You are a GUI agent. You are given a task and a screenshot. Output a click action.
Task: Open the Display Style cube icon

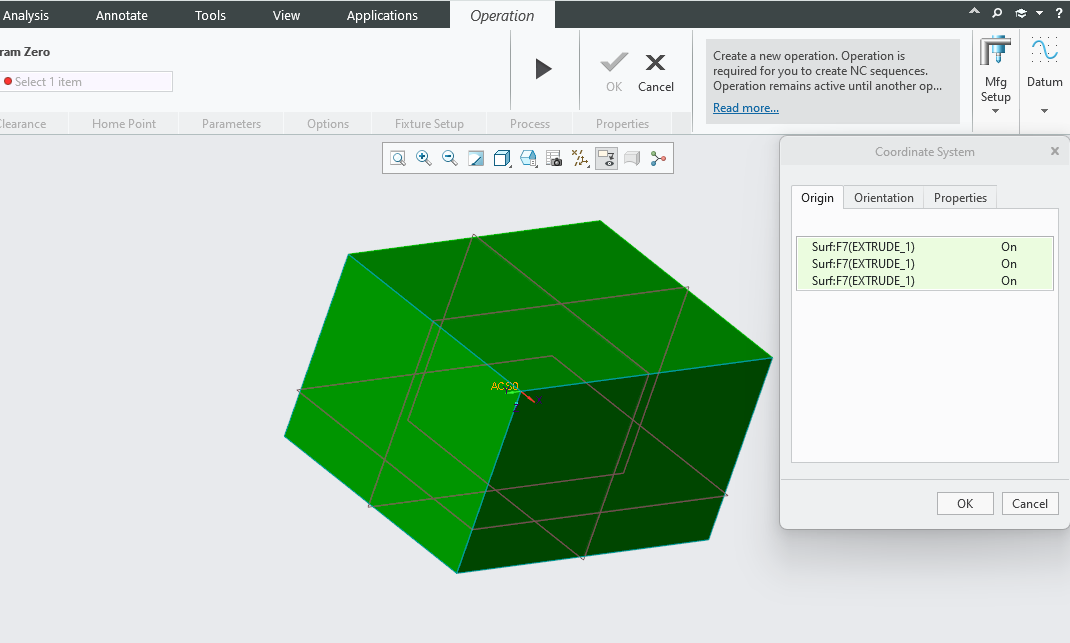point(502,158)
